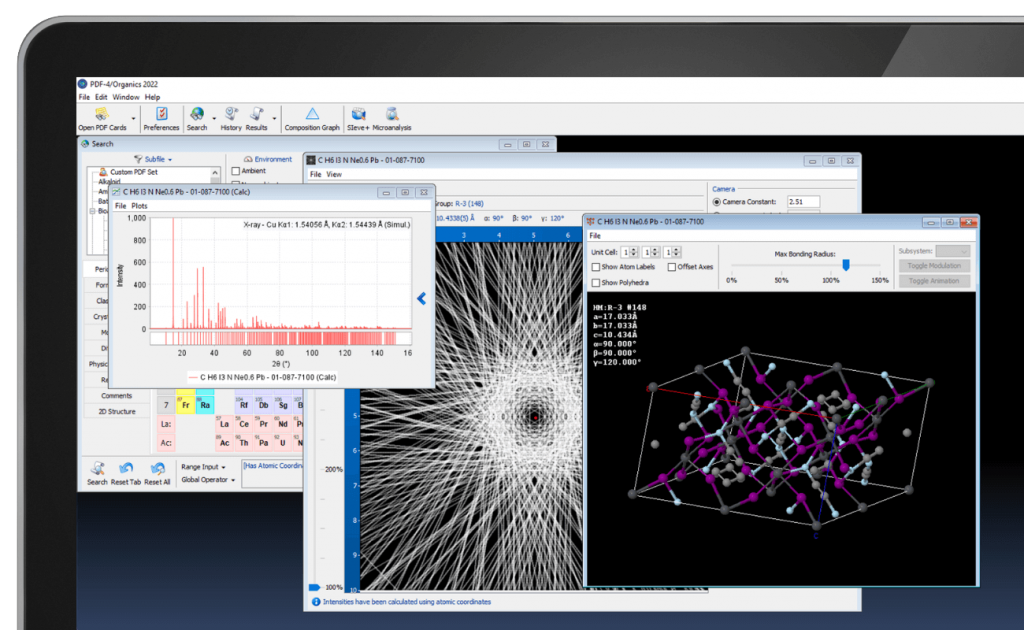Open File menu in the 3D structure window
Image resolution: width=1024 pixels, height=630 pixels.
coord(595,236)
